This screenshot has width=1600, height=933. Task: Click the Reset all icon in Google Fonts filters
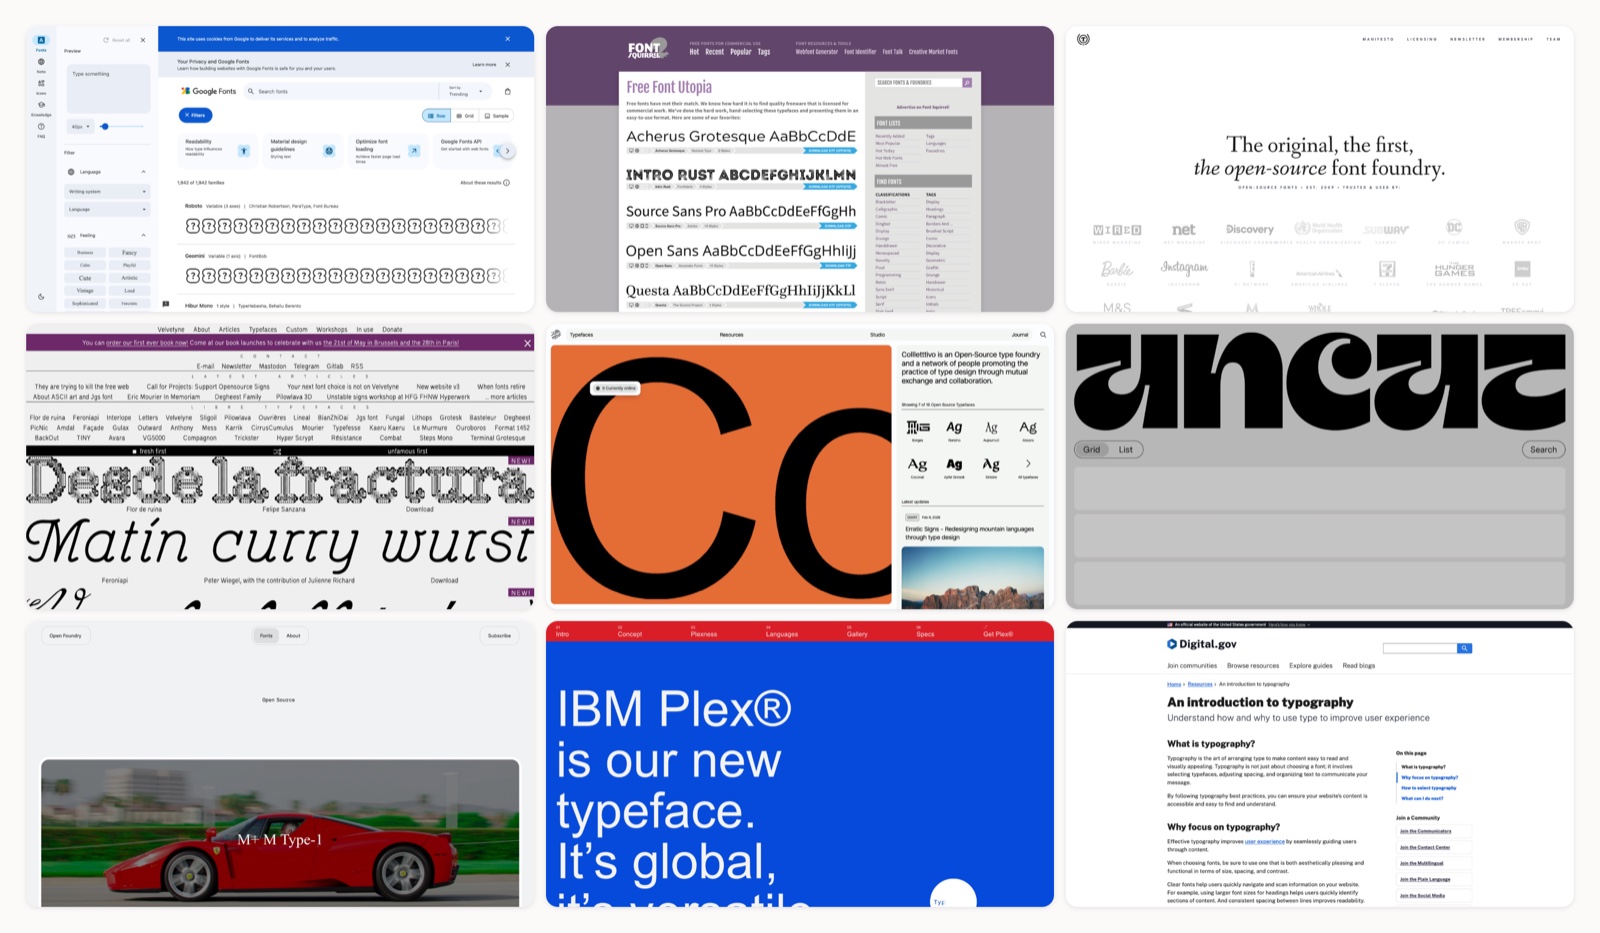click(106, 40)
